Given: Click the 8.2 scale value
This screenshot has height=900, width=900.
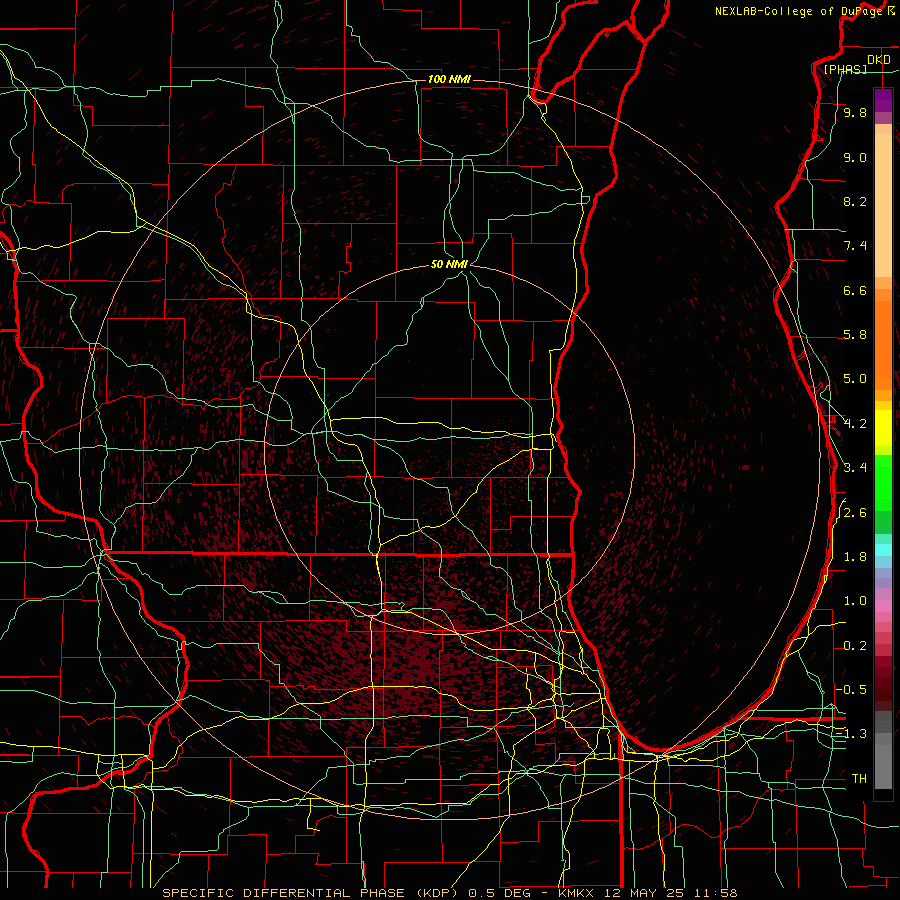Looking at the screenshot, I should coord(855,201).
